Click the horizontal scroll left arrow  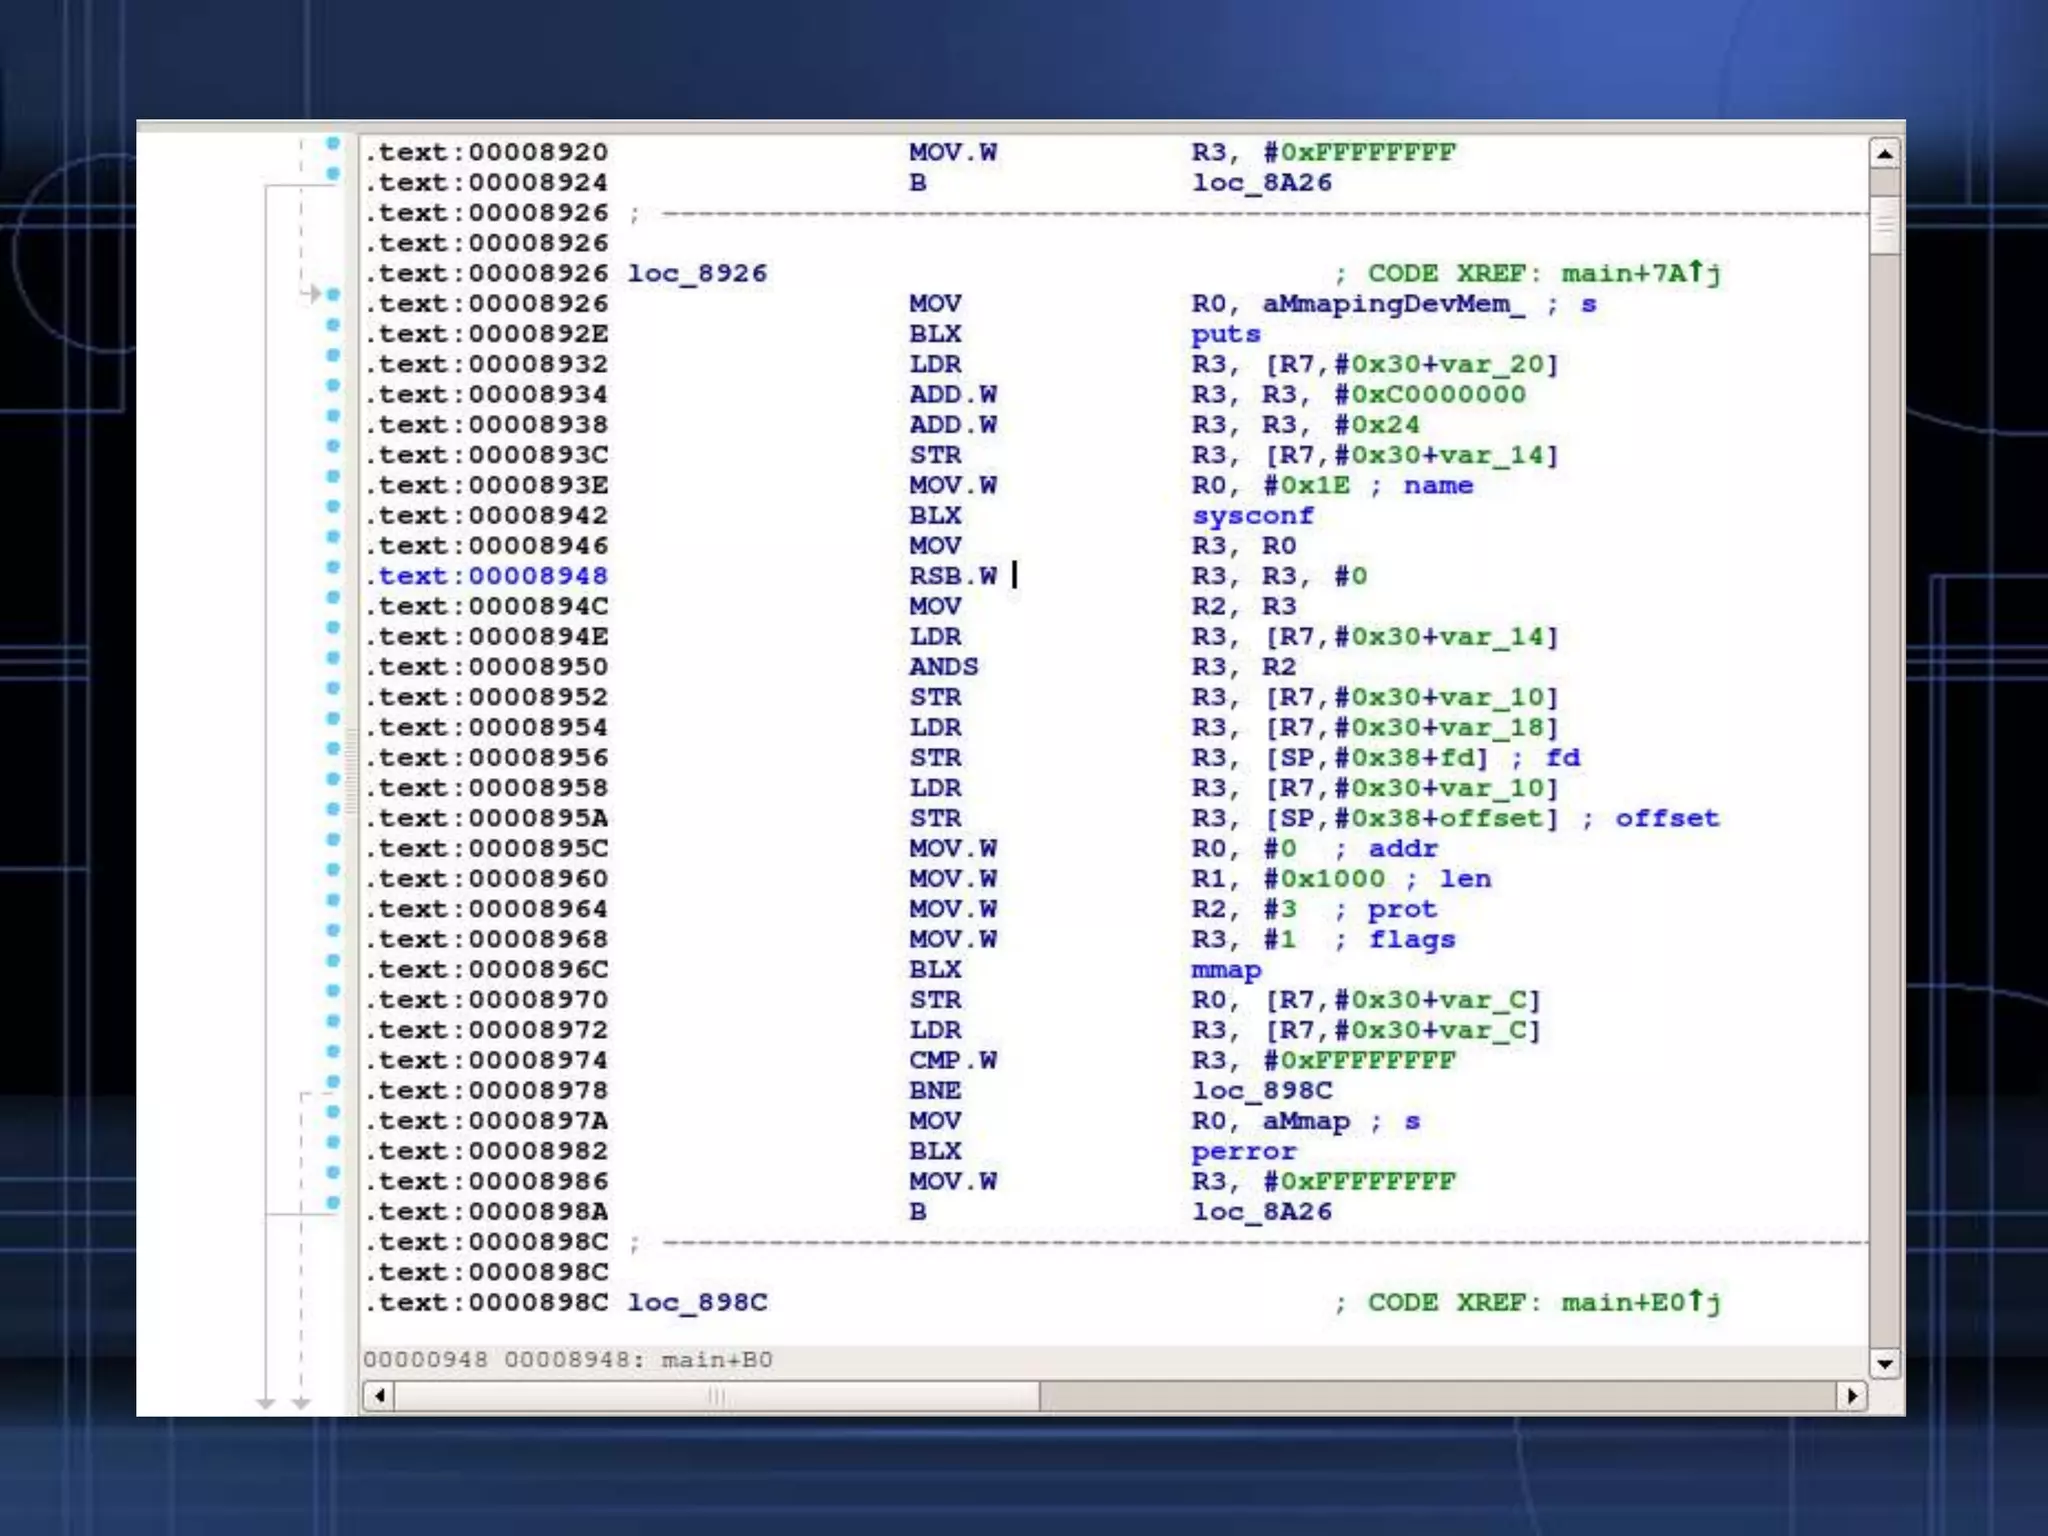click(379, 1395)
